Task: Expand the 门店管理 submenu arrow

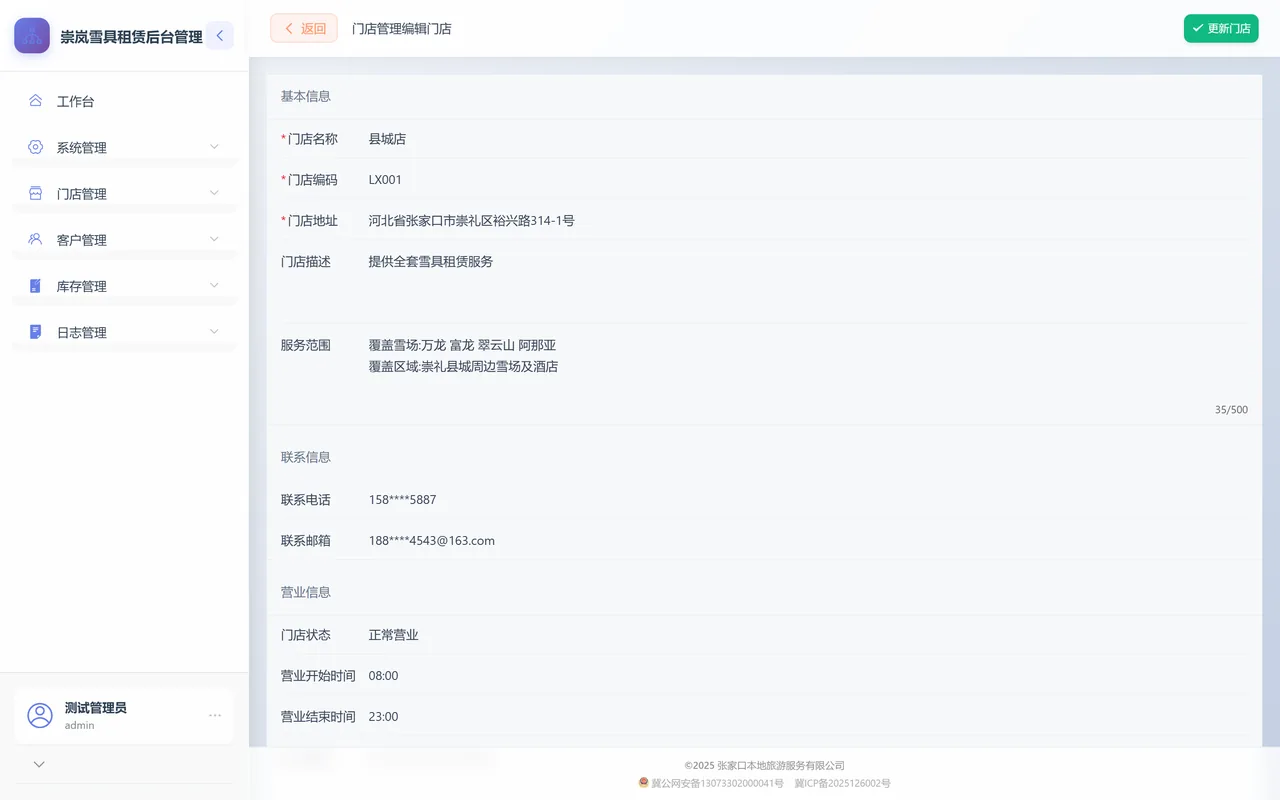Action: click(x=214, y=193)
